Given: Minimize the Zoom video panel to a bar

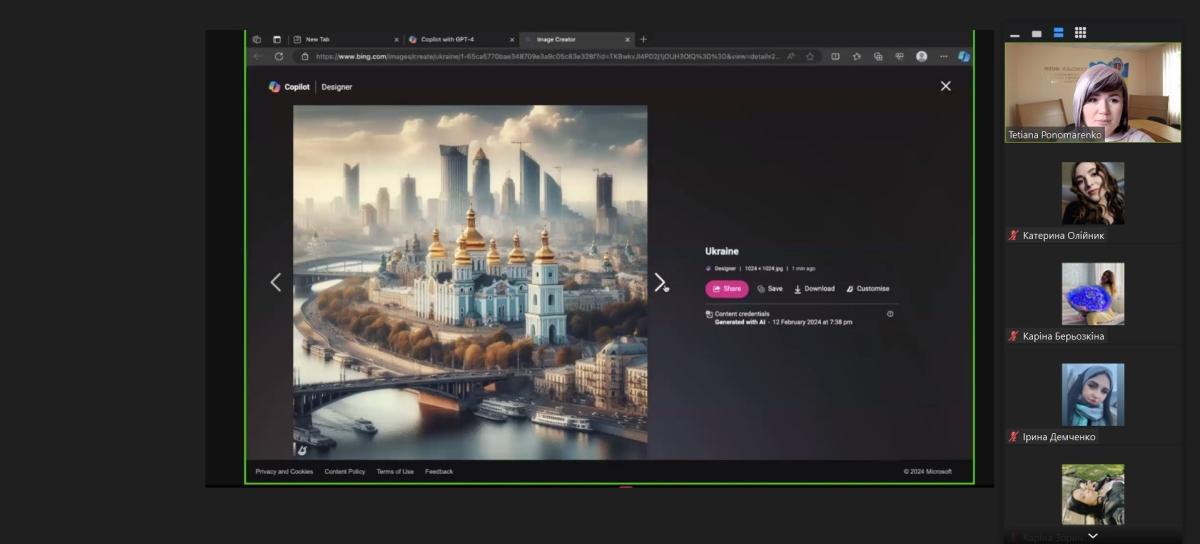Looking at the screenshot, I should pyautogui.click(x=1015, y=34).
